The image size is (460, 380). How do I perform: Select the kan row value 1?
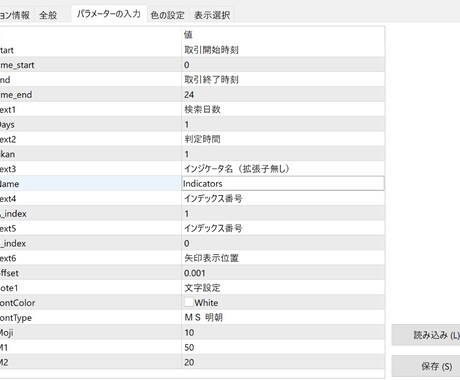(283, 154)
